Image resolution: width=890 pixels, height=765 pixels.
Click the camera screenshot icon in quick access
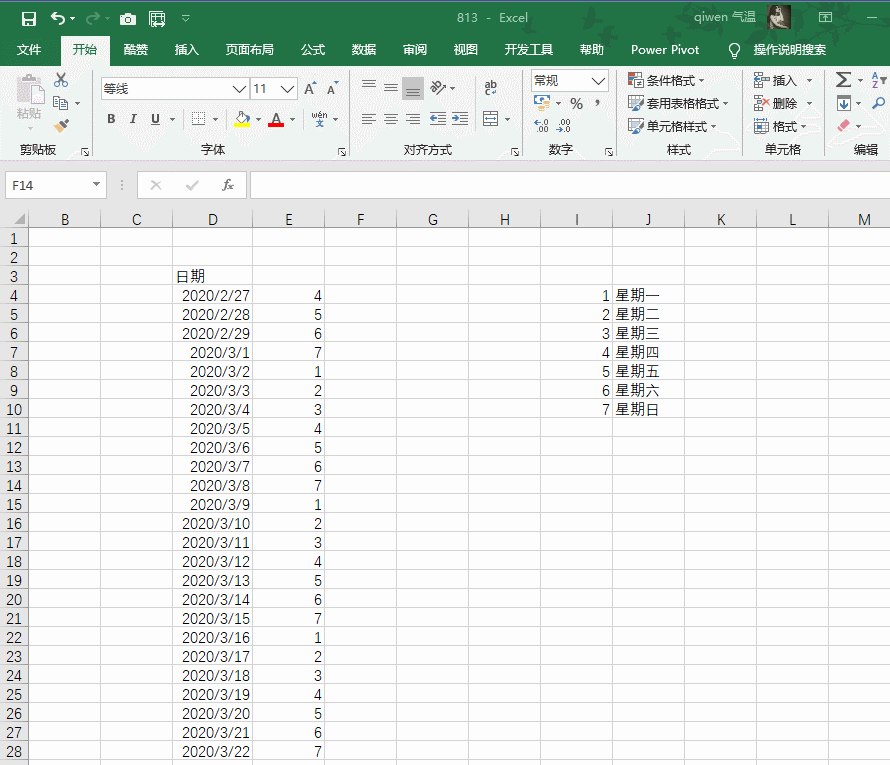(x=128, y=19)
